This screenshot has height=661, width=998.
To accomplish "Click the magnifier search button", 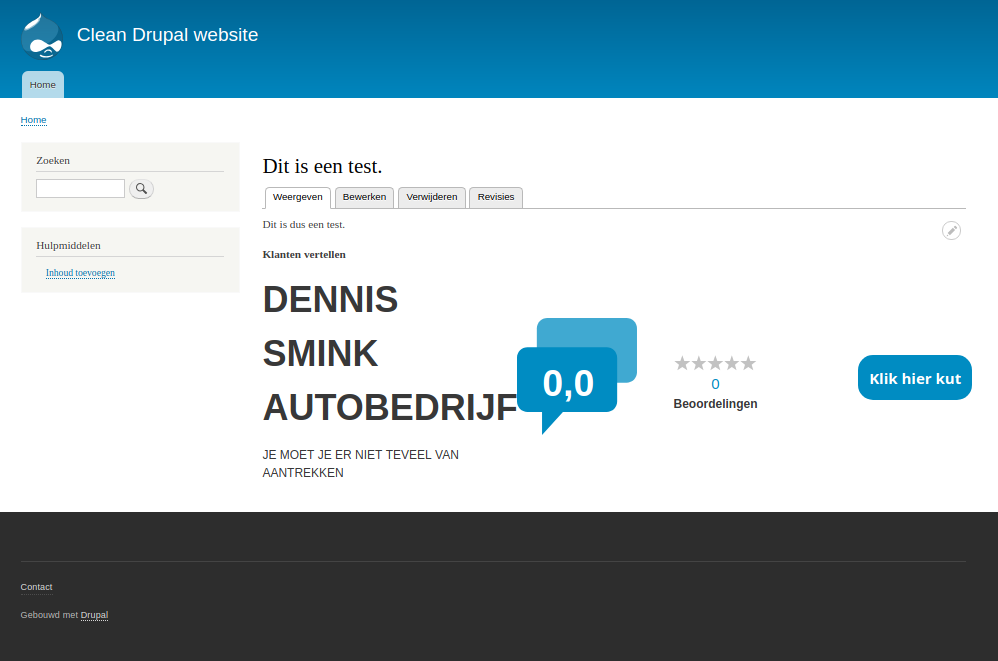I will (141, 189).
